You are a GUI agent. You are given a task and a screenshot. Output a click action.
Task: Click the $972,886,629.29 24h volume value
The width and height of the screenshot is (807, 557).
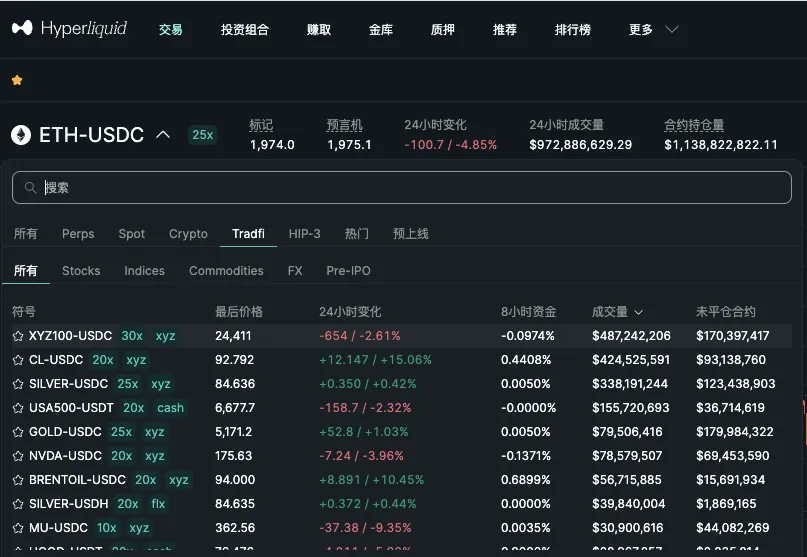tap(581, 145)
